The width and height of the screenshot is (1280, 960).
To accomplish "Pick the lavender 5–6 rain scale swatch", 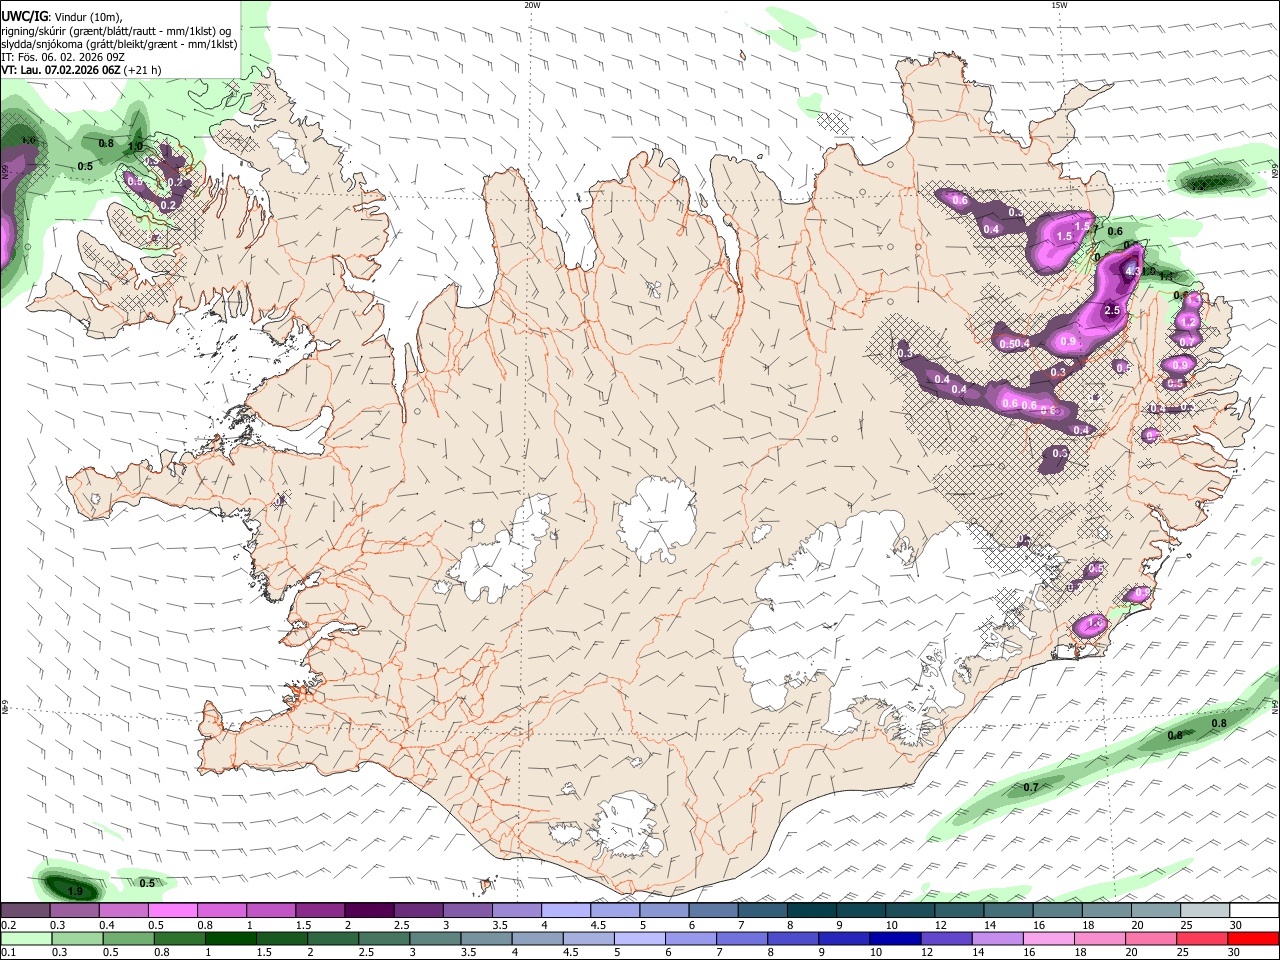I will [638, 939].
